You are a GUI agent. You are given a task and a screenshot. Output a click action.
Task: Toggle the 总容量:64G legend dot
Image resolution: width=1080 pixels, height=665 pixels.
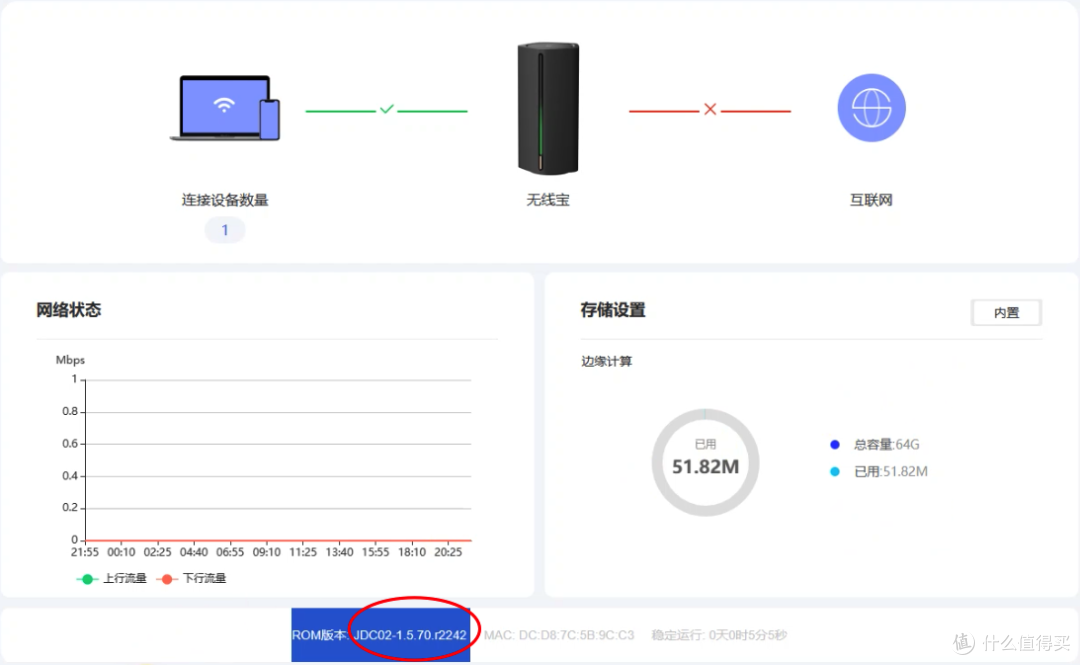[x=836, y=444]
